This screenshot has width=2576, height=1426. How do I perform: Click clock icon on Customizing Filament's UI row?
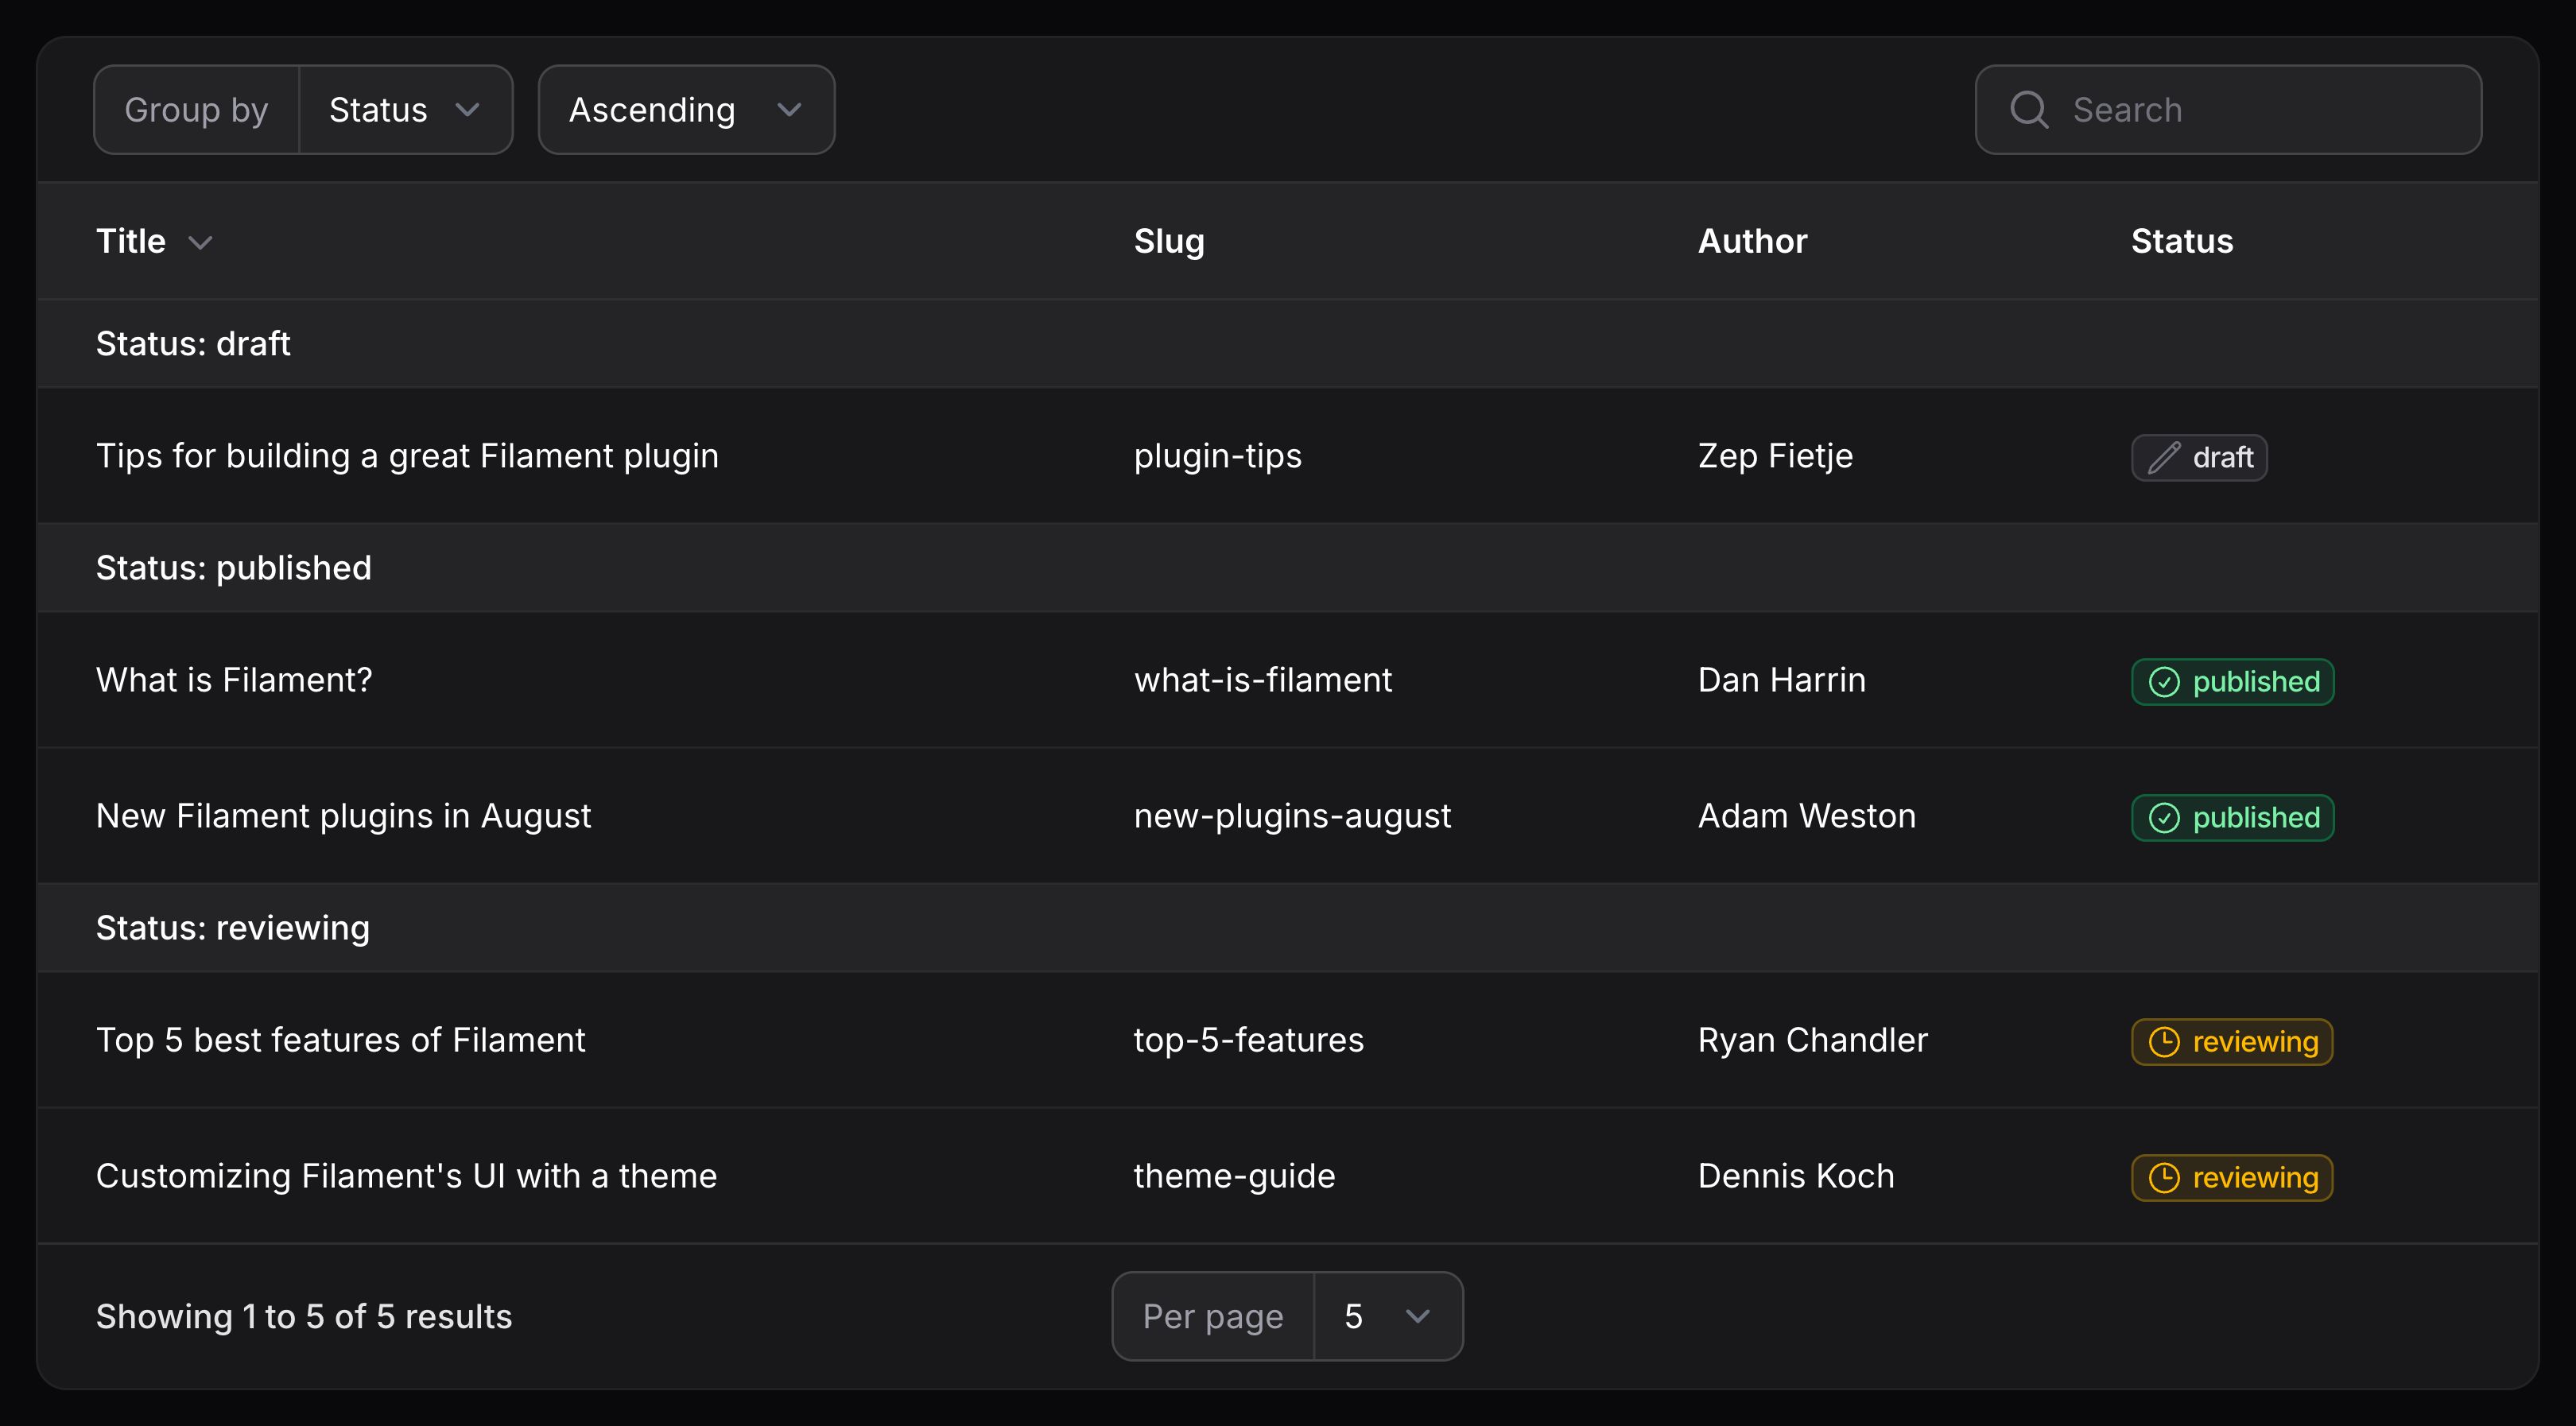[2164, 1178]
